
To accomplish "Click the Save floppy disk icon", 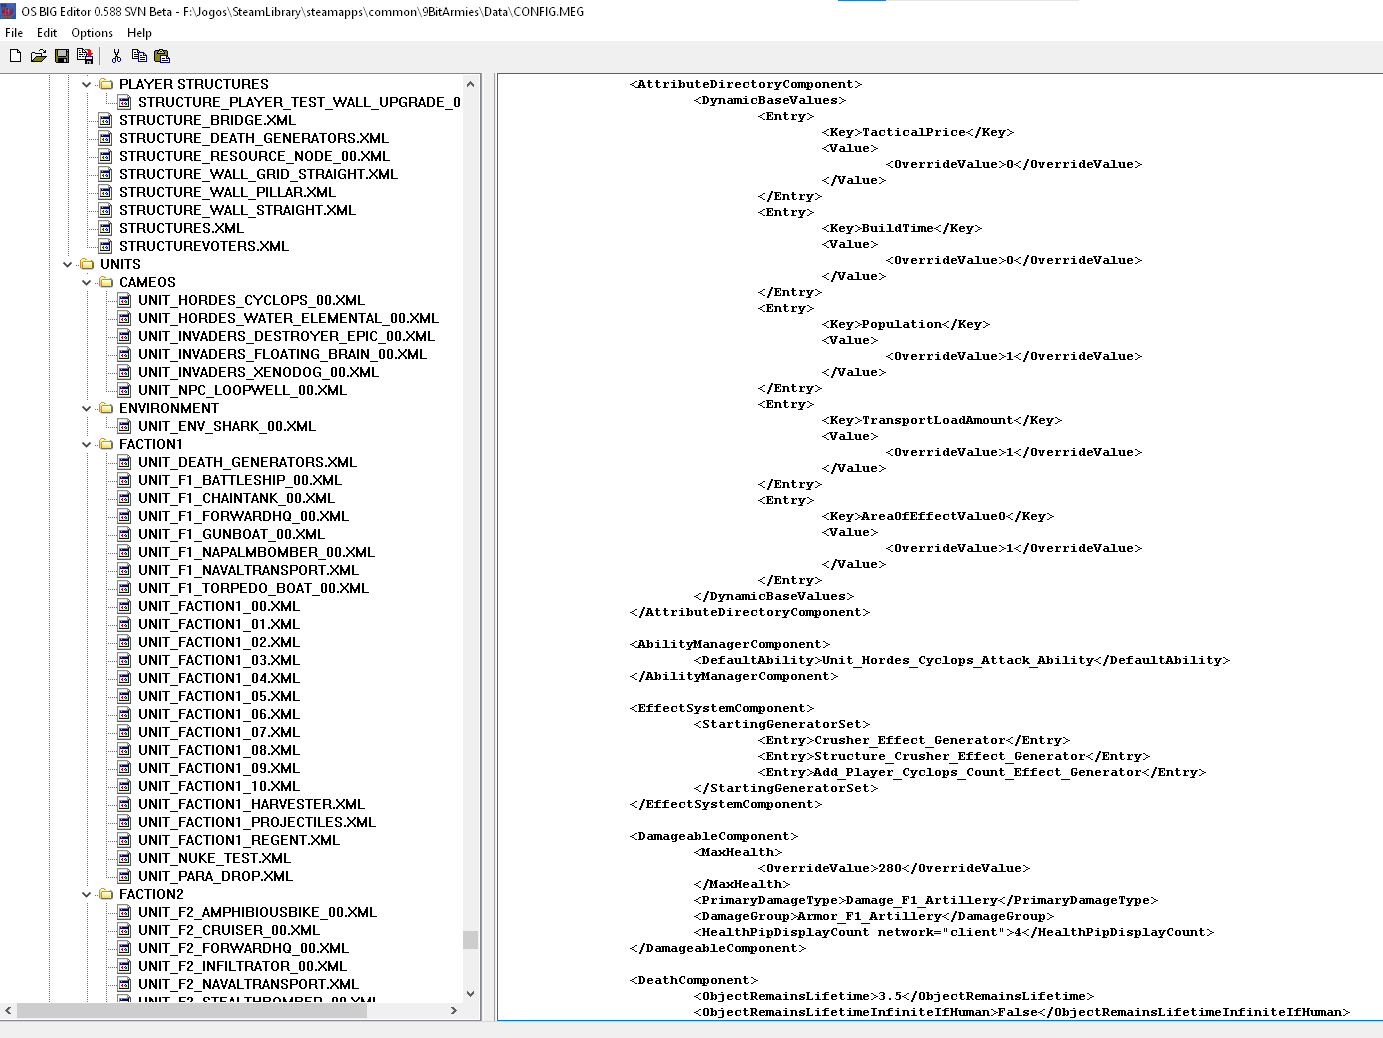I will pos(62,56).
